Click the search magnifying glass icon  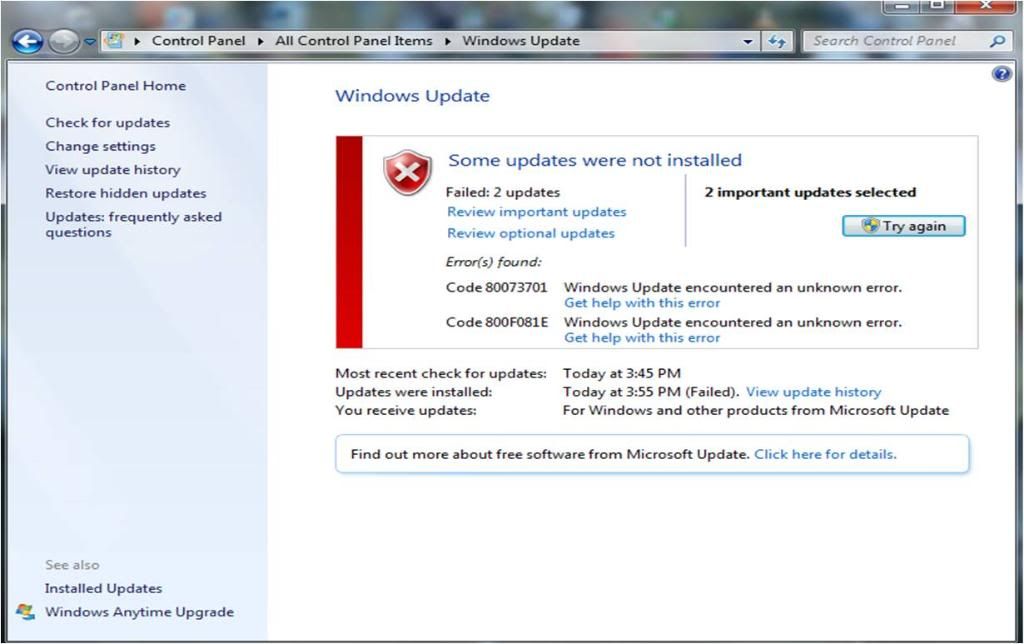coord(997,41)
